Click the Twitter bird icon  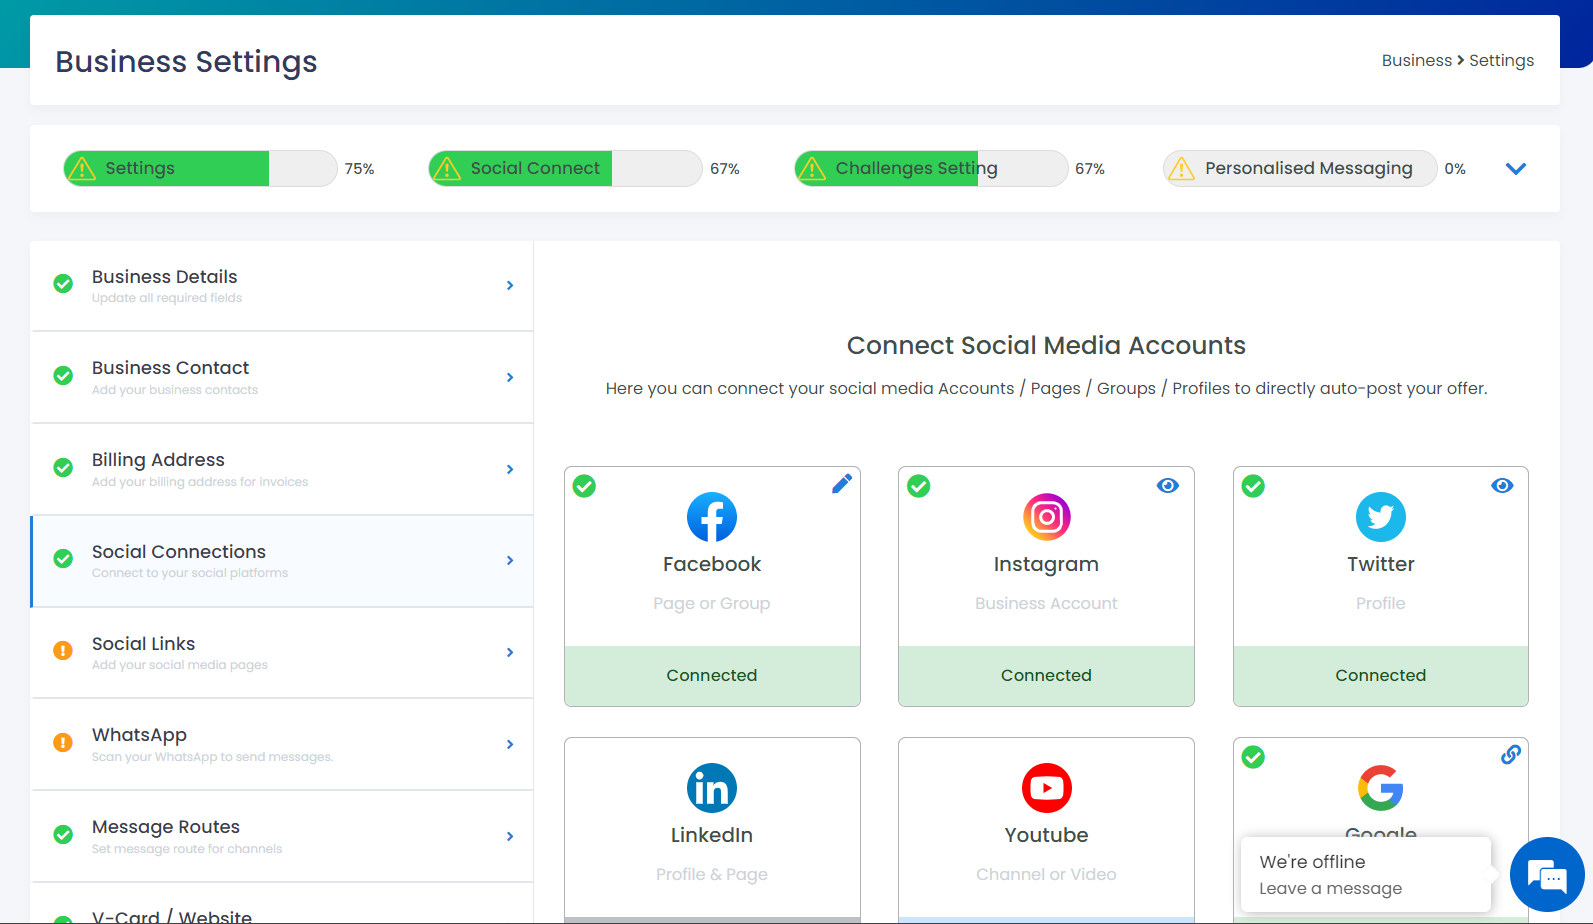[1381, 517]
